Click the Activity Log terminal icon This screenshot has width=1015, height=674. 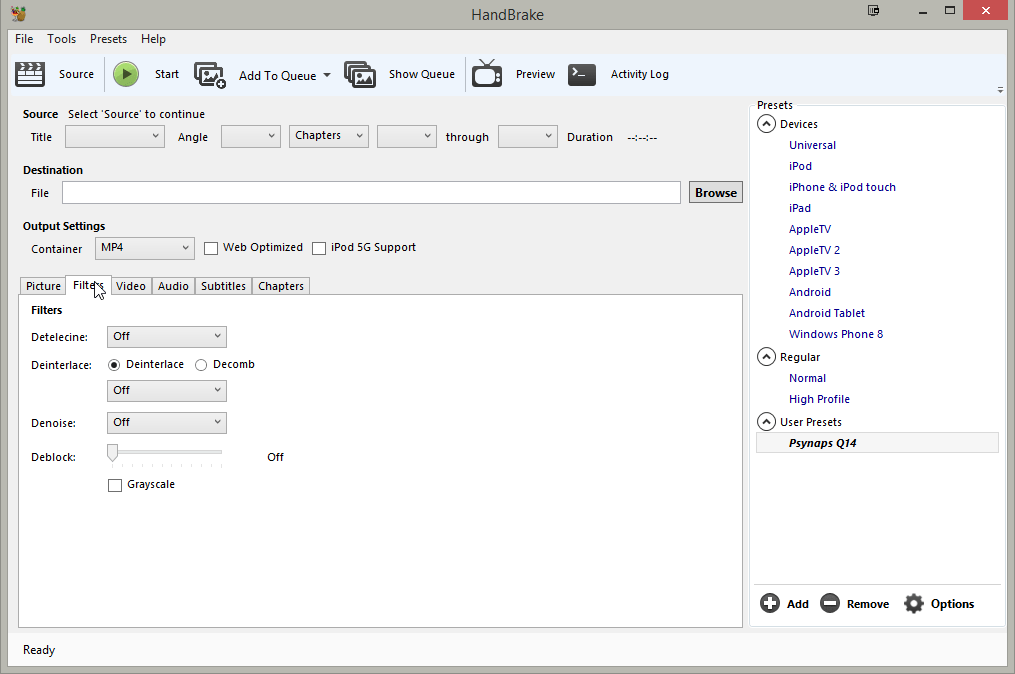pos(582,74)
